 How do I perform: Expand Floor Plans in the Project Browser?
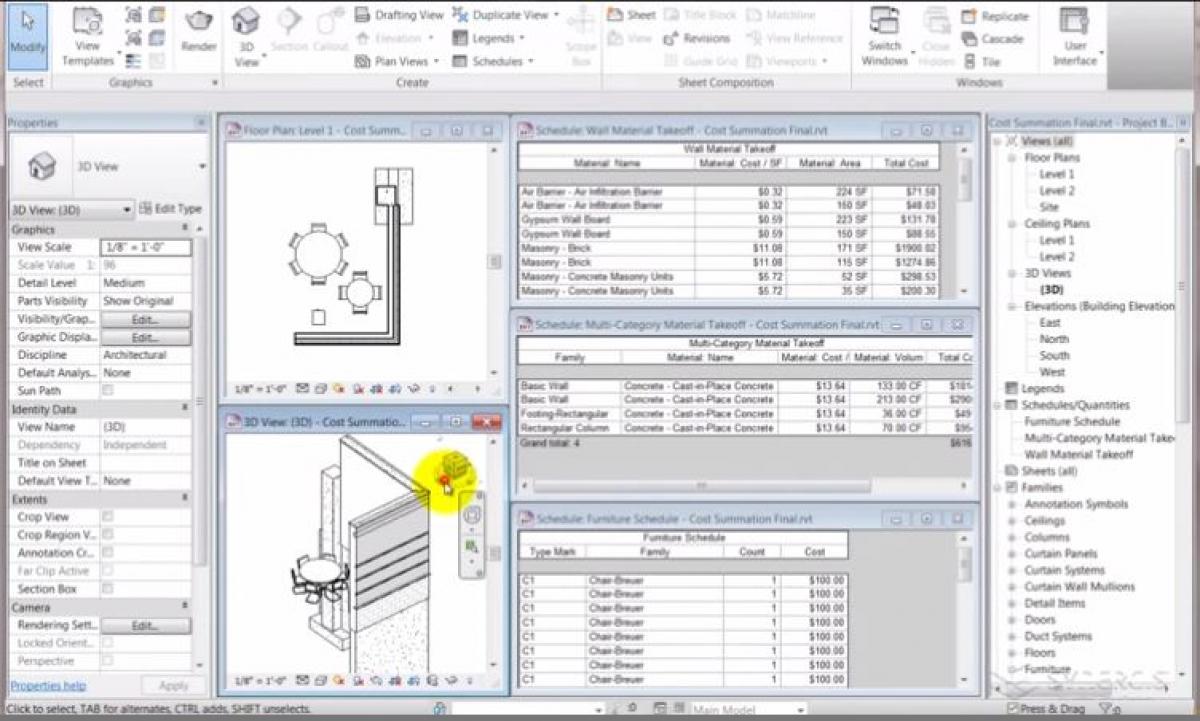(x=1011, y=157)
